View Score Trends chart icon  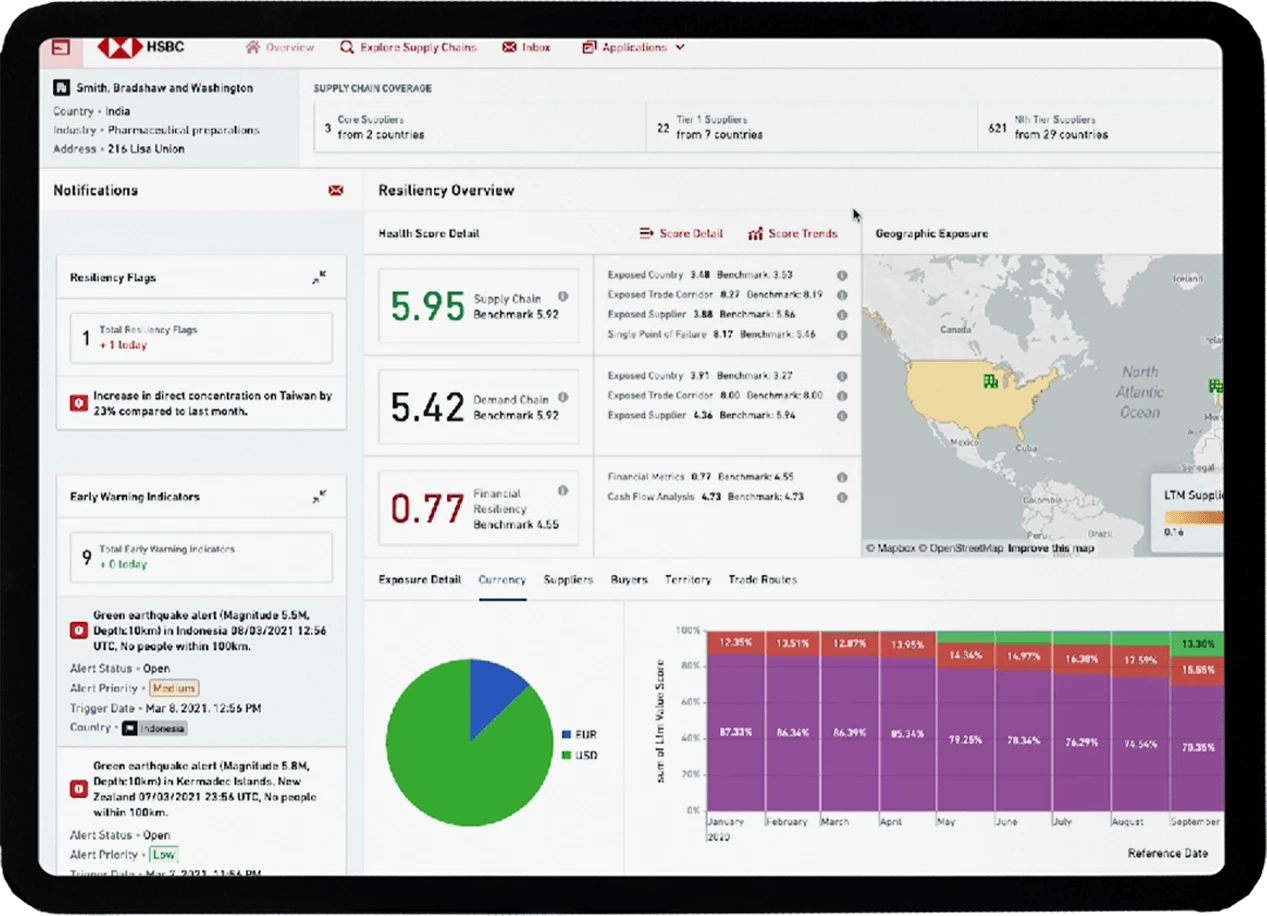point(755,233)
